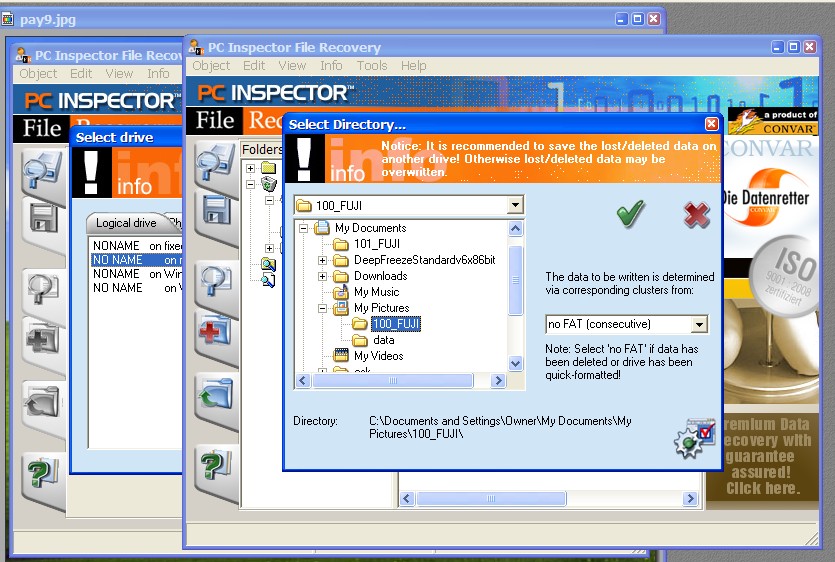Click Premium Data Recovery advertisement link
Viewport: 835px width, 562px height.
764,456
